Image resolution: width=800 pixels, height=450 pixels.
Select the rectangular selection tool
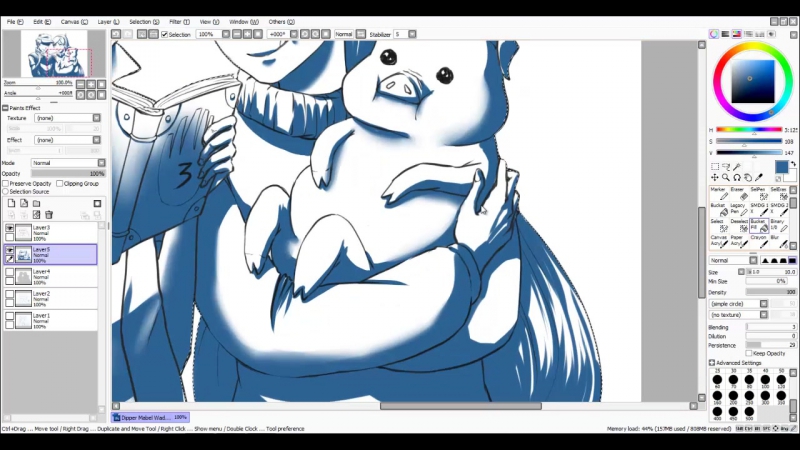pos(715,167)
